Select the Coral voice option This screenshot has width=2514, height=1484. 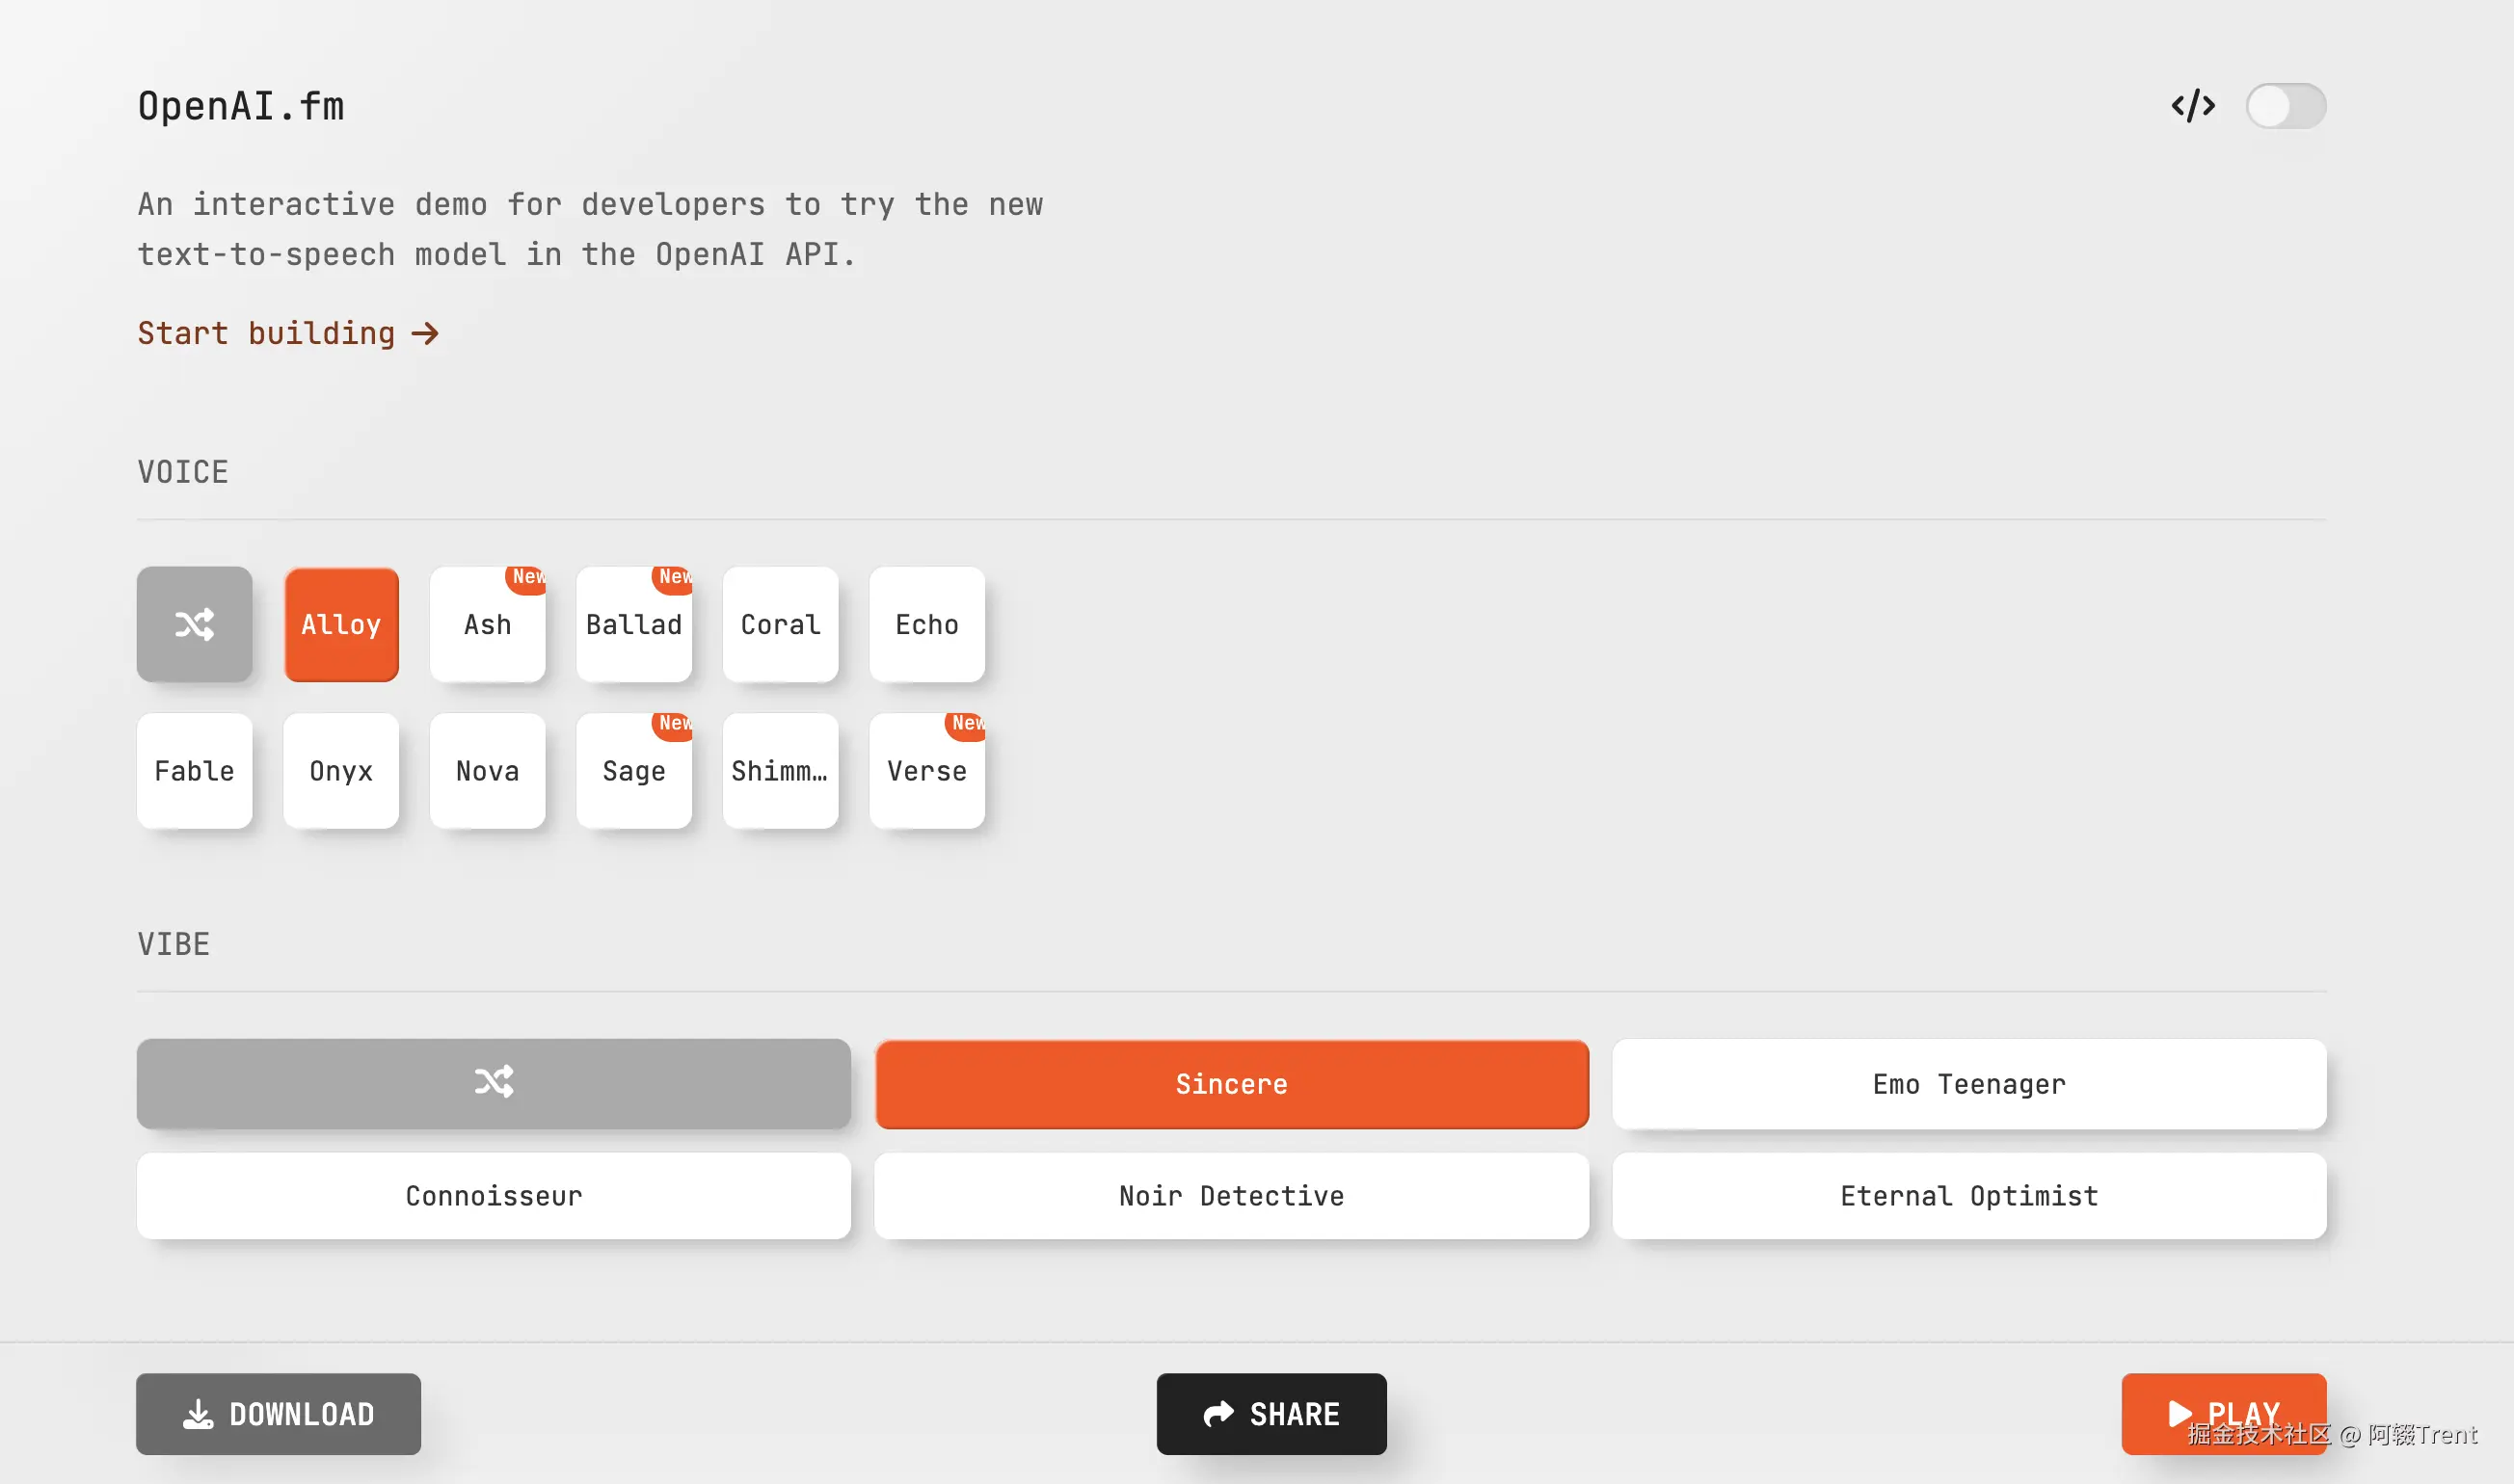780,624
